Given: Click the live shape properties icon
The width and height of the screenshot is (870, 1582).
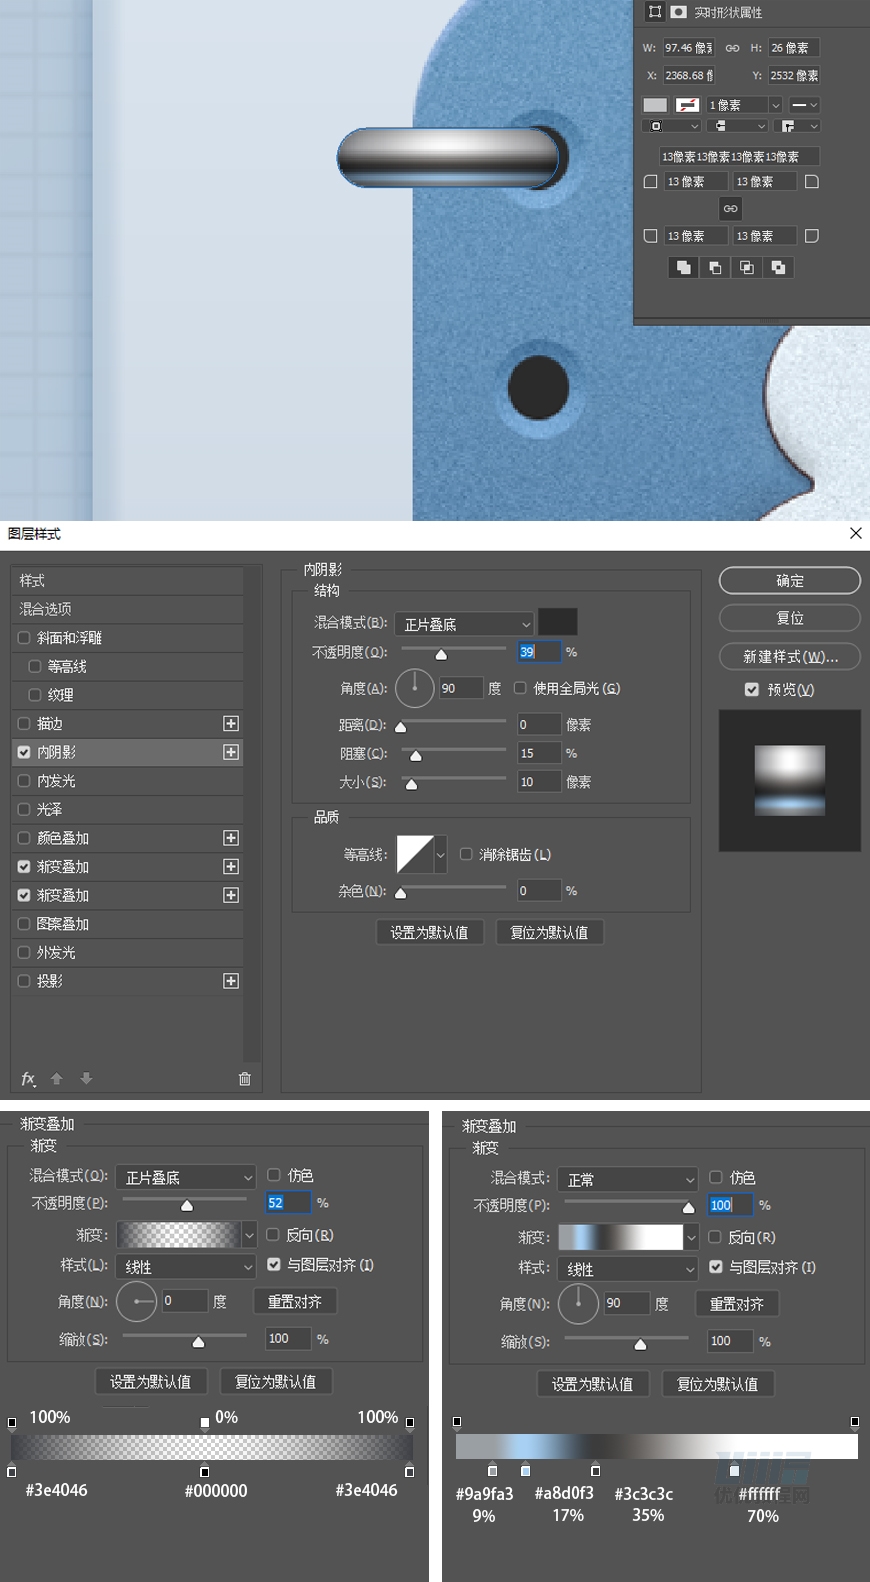Looking at the screenshot, I should pyautogui.click(x=655, y=12).
